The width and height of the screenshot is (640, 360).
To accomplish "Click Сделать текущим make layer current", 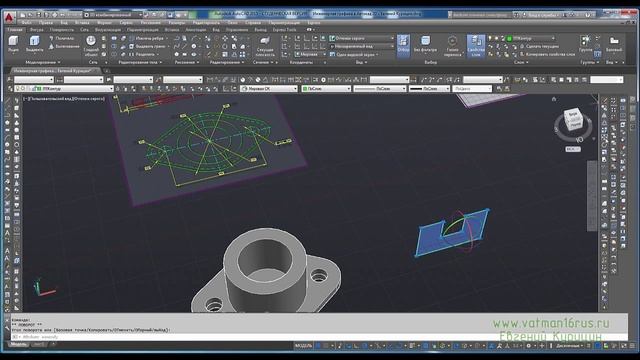I will [538, 46].
